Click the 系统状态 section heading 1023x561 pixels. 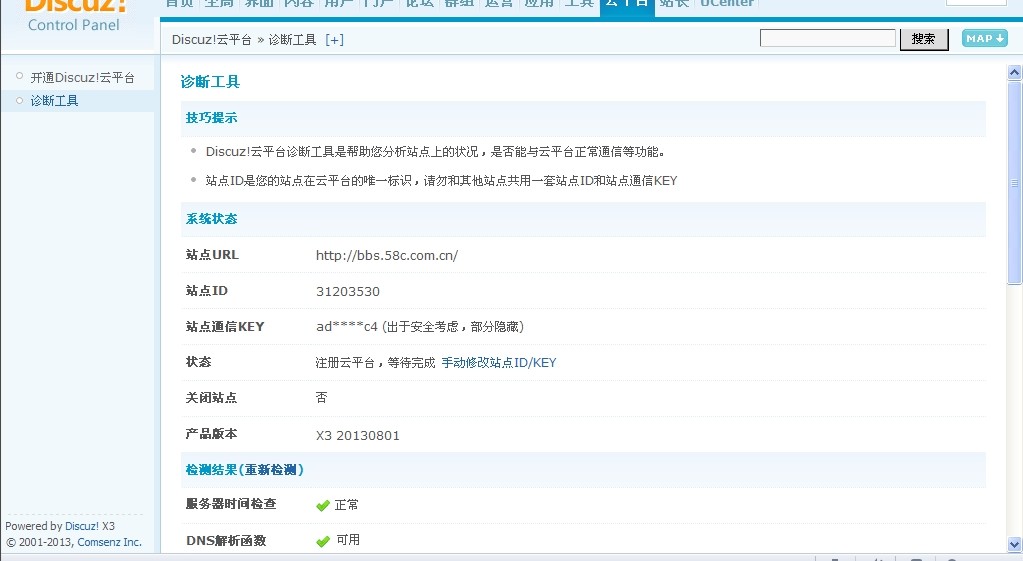[x=211, y=219]
